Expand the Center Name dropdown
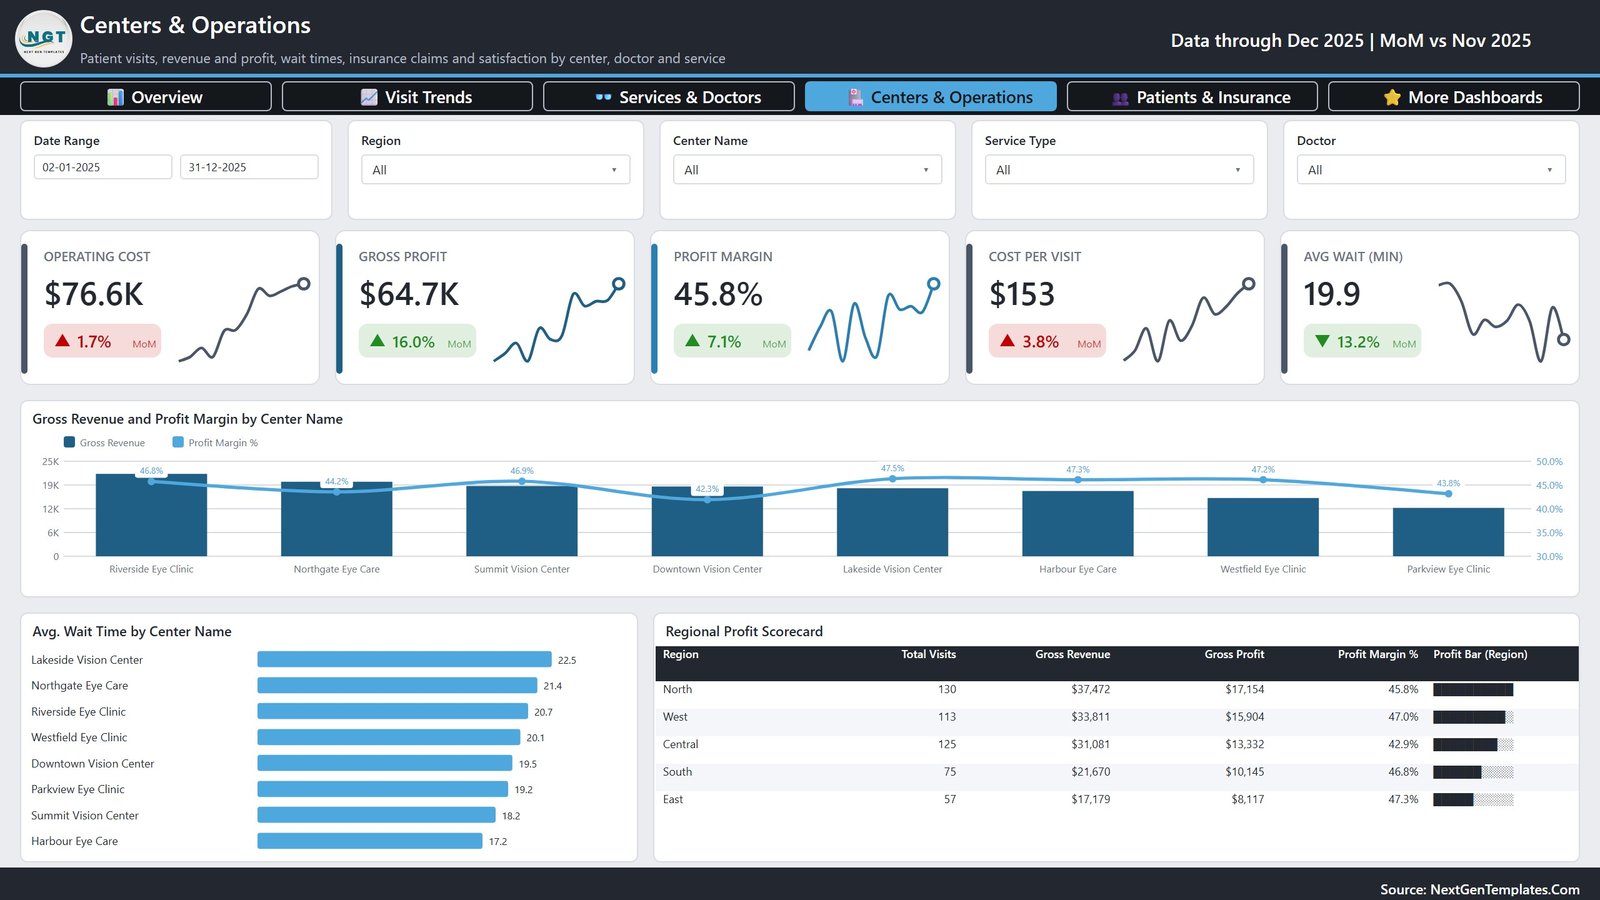This screenshot has height=900, width=1600. point(808,170)
